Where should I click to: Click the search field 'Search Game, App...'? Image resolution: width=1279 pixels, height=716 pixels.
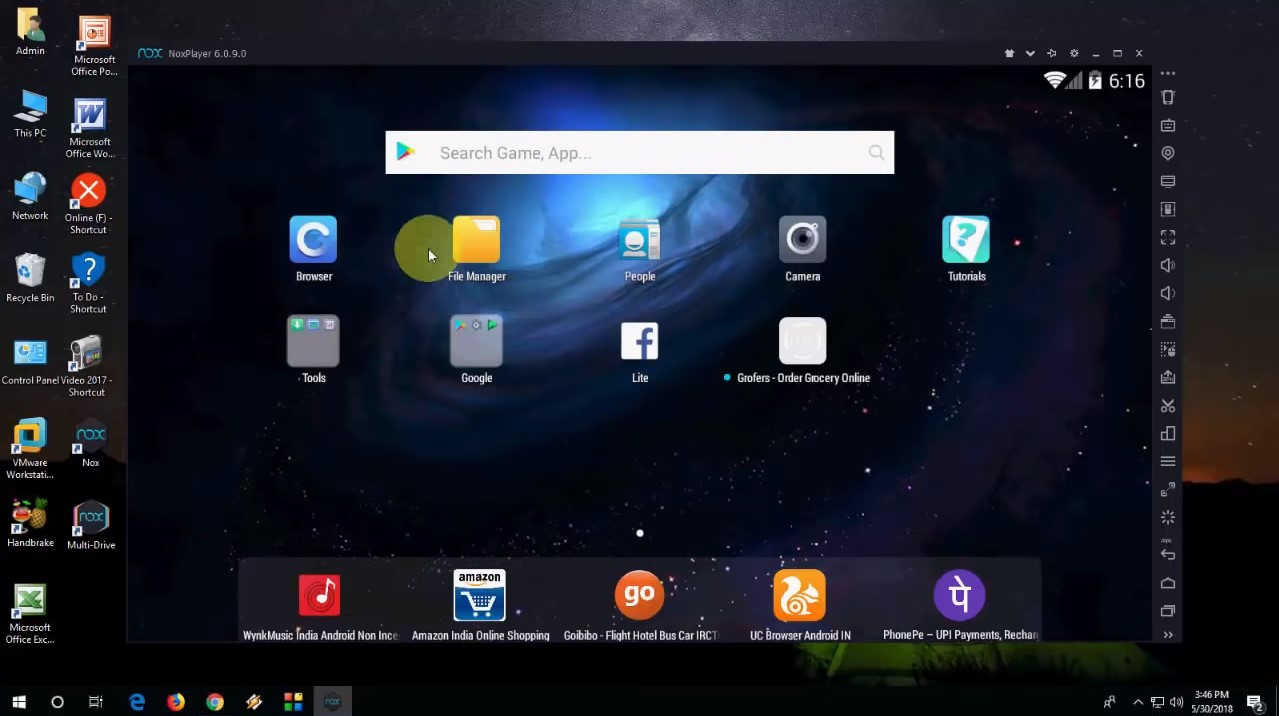pos(640,152)
